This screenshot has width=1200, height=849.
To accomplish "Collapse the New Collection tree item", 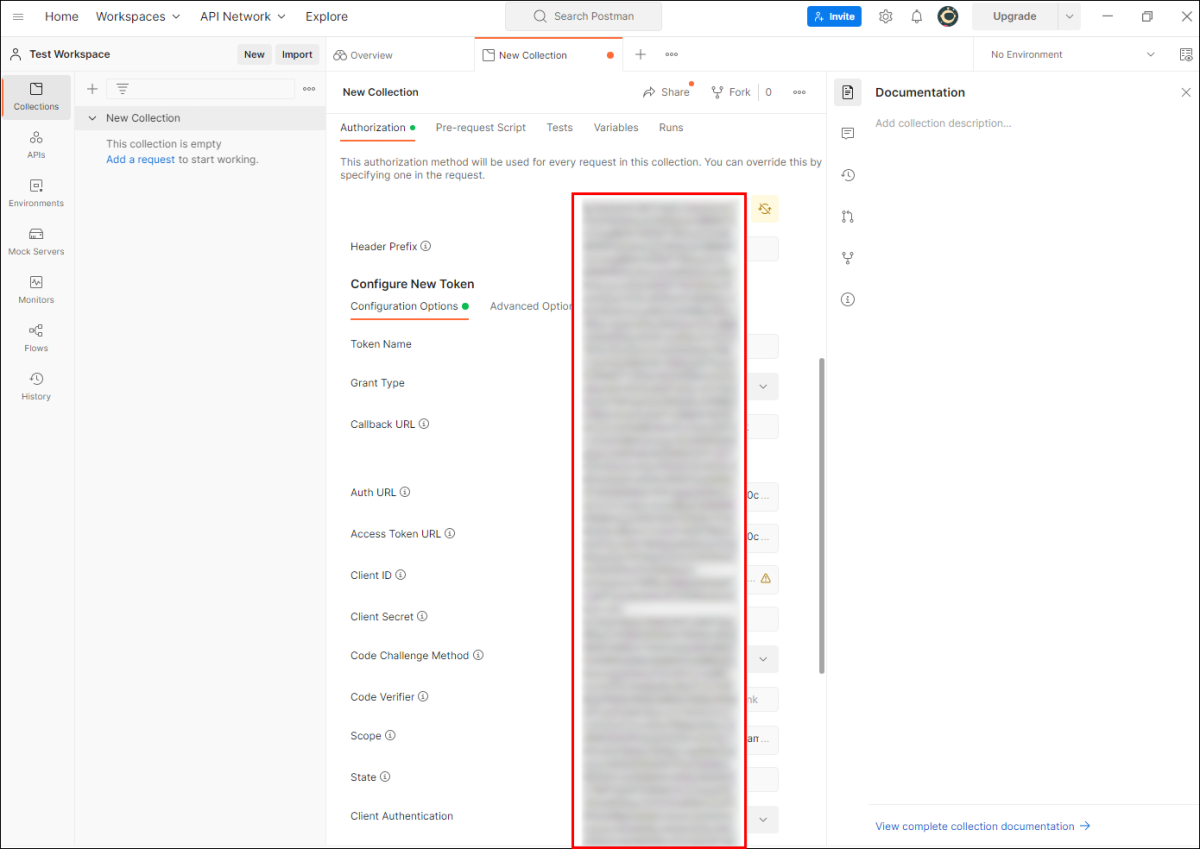I will click(x=93, y=118).
